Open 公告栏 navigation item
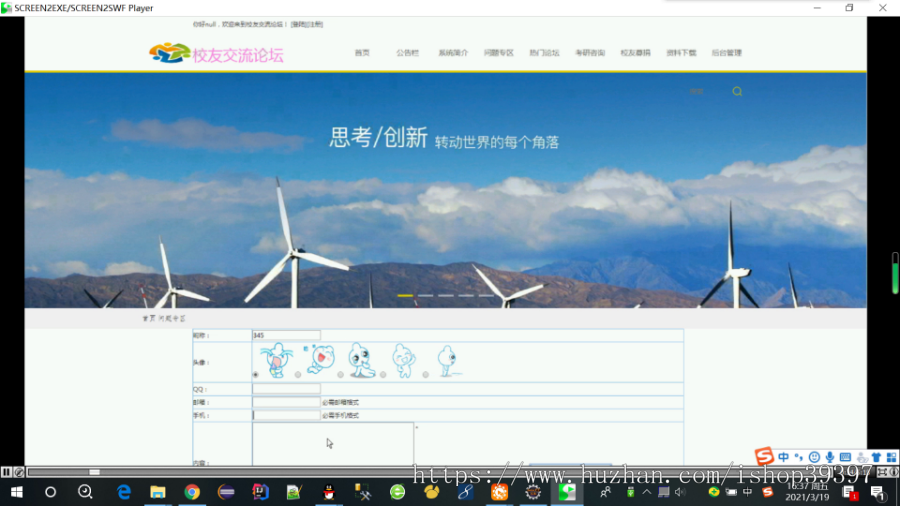 [x=408, y=53]
